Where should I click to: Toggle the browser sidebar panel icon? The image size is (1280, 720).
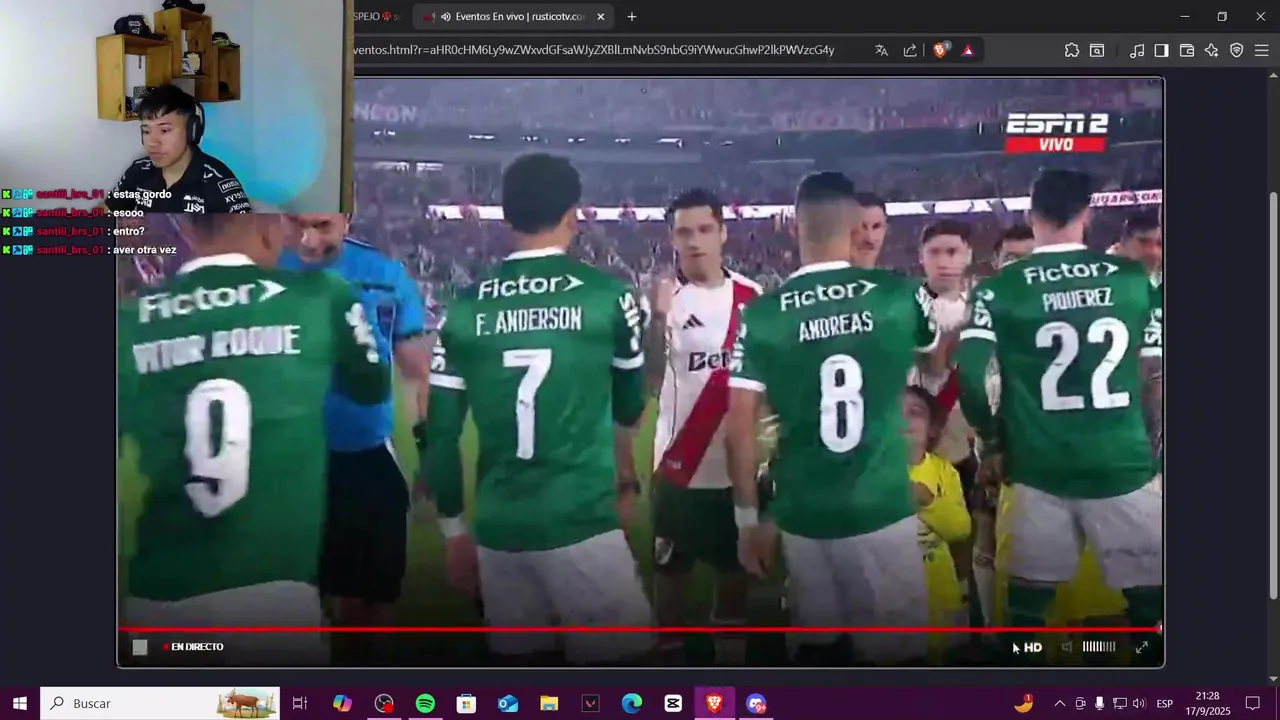pos(1161,50)
